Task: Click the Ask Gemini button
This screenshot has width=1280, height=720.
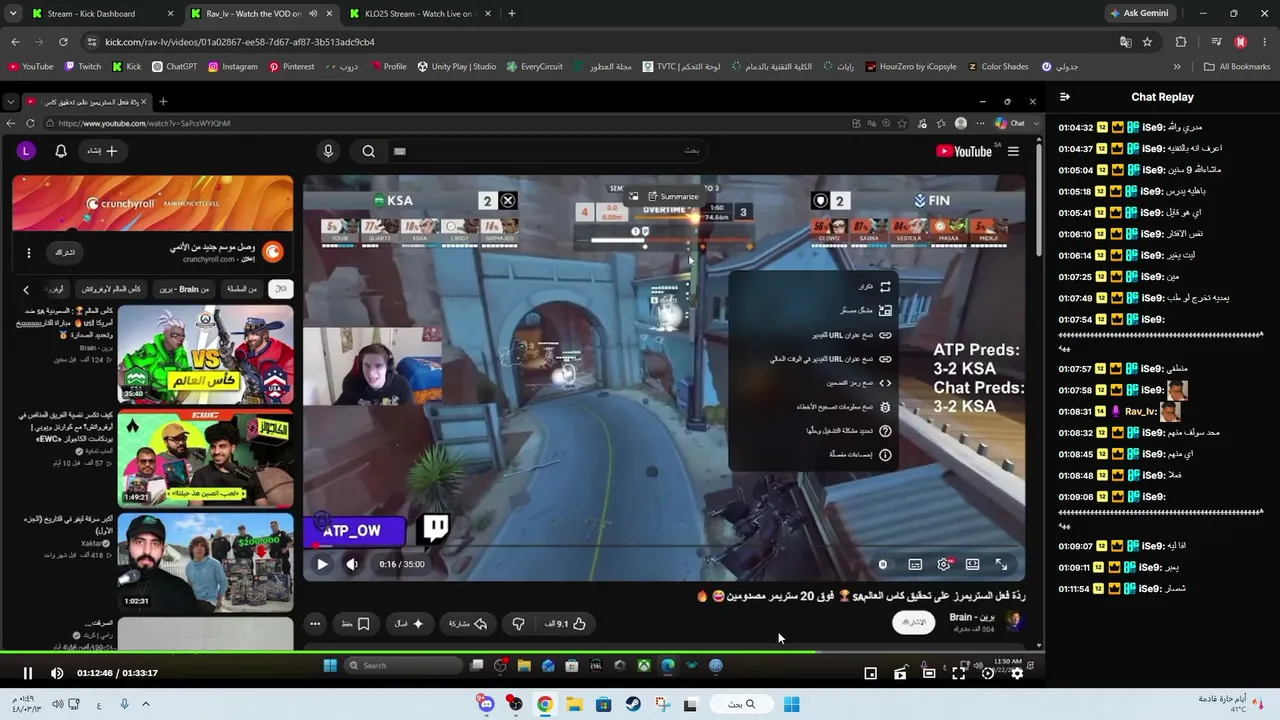Action: point(1138,14)
